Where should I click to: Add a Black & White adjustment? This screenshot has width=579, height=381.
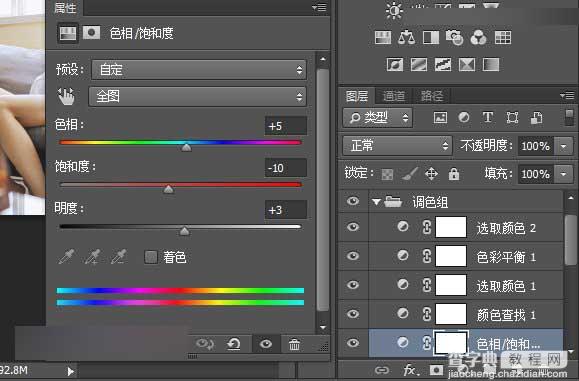[431, 37]
